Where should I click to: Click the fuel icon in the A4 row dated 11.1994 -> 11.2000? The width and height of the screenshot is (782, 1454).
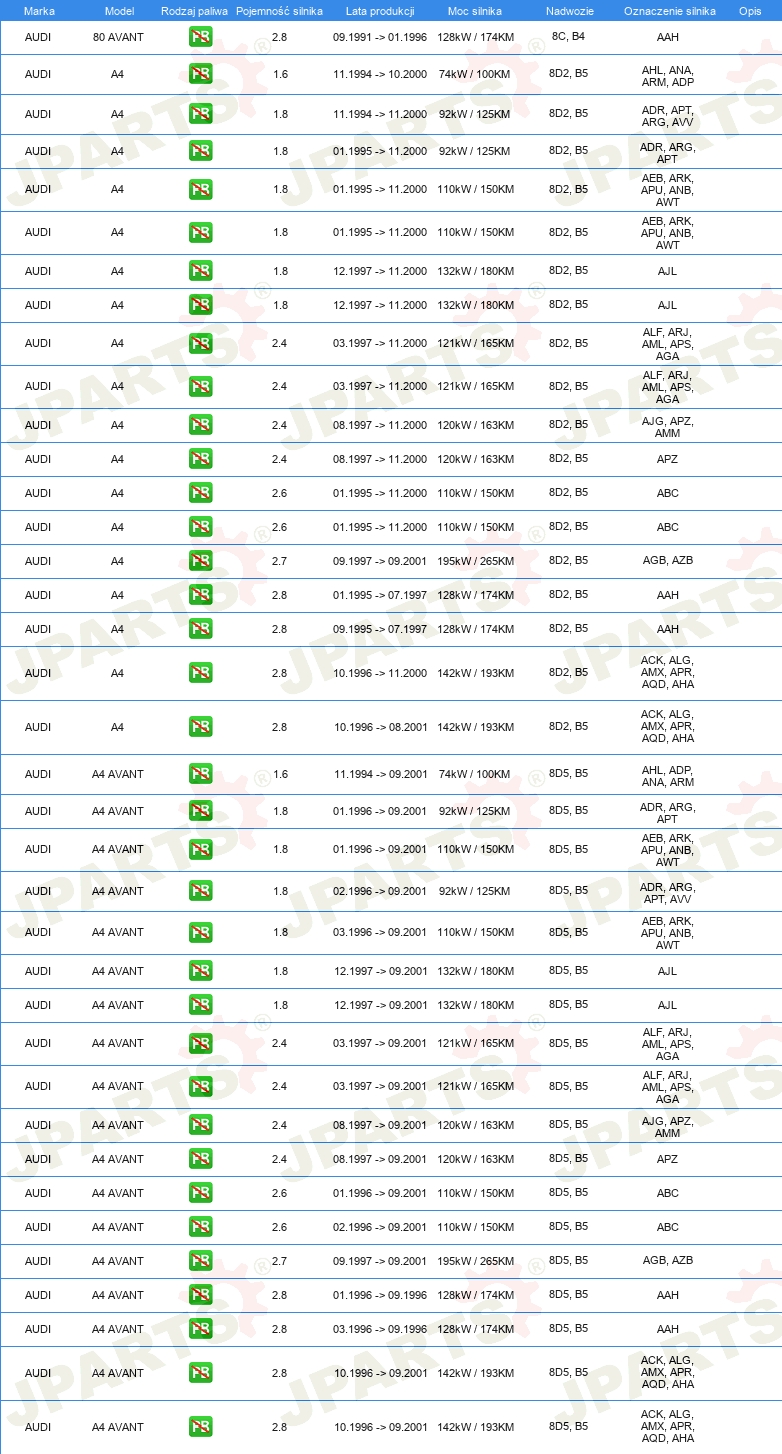(200, 114)
